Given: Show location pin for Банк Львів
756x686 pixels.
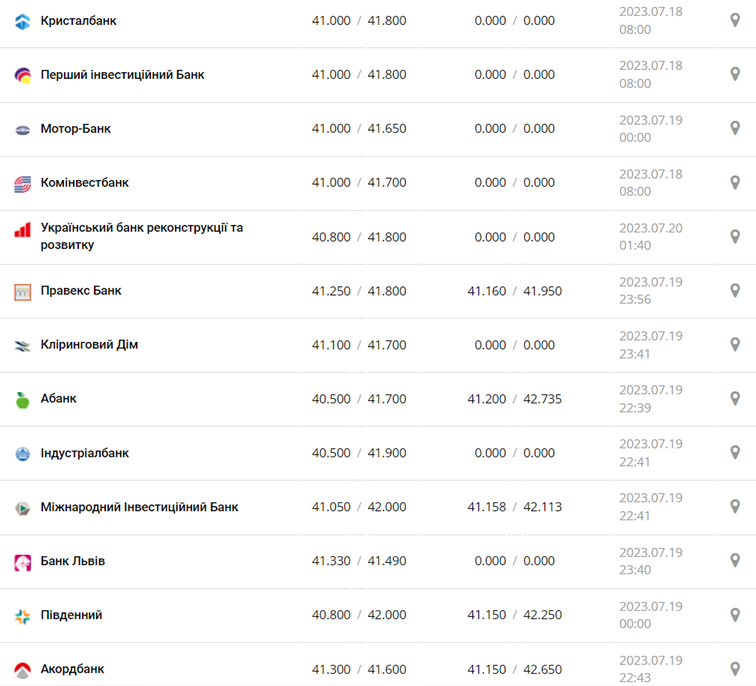Looking at the screenshot, I should click(x=735, y=561).
